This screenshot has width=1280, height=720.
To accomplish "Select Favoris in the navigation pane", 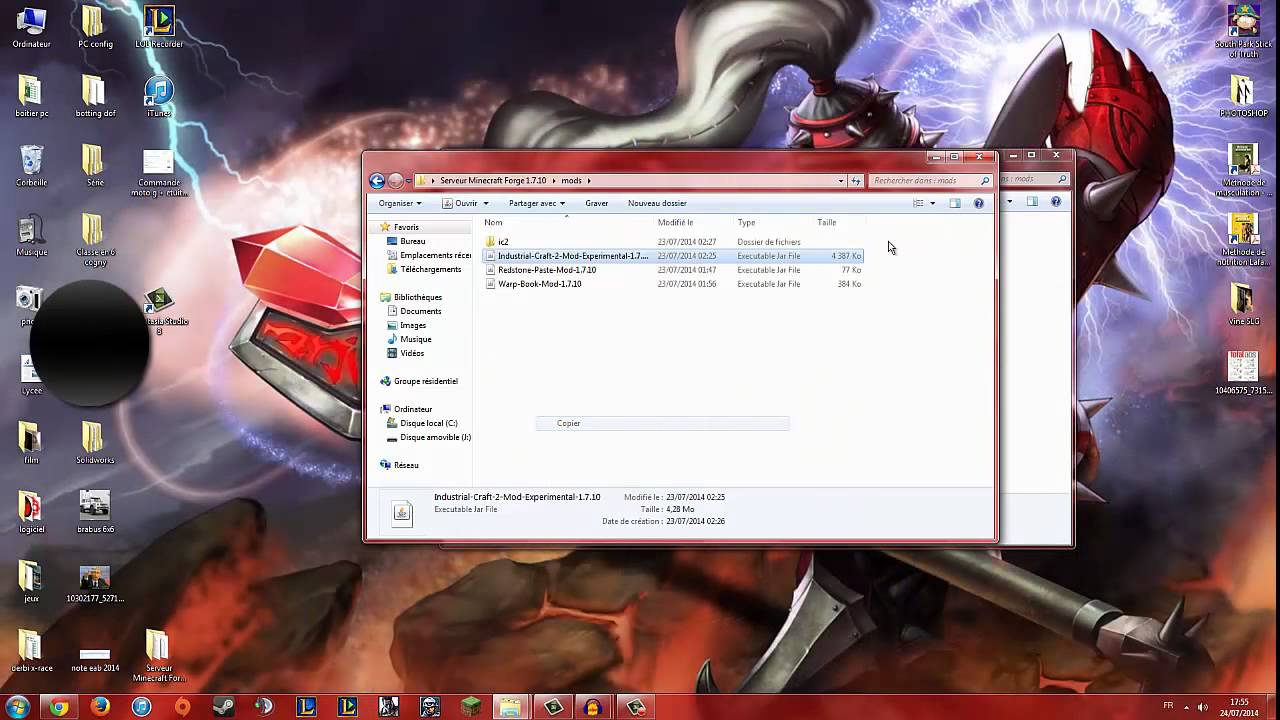I will [405, 227].
